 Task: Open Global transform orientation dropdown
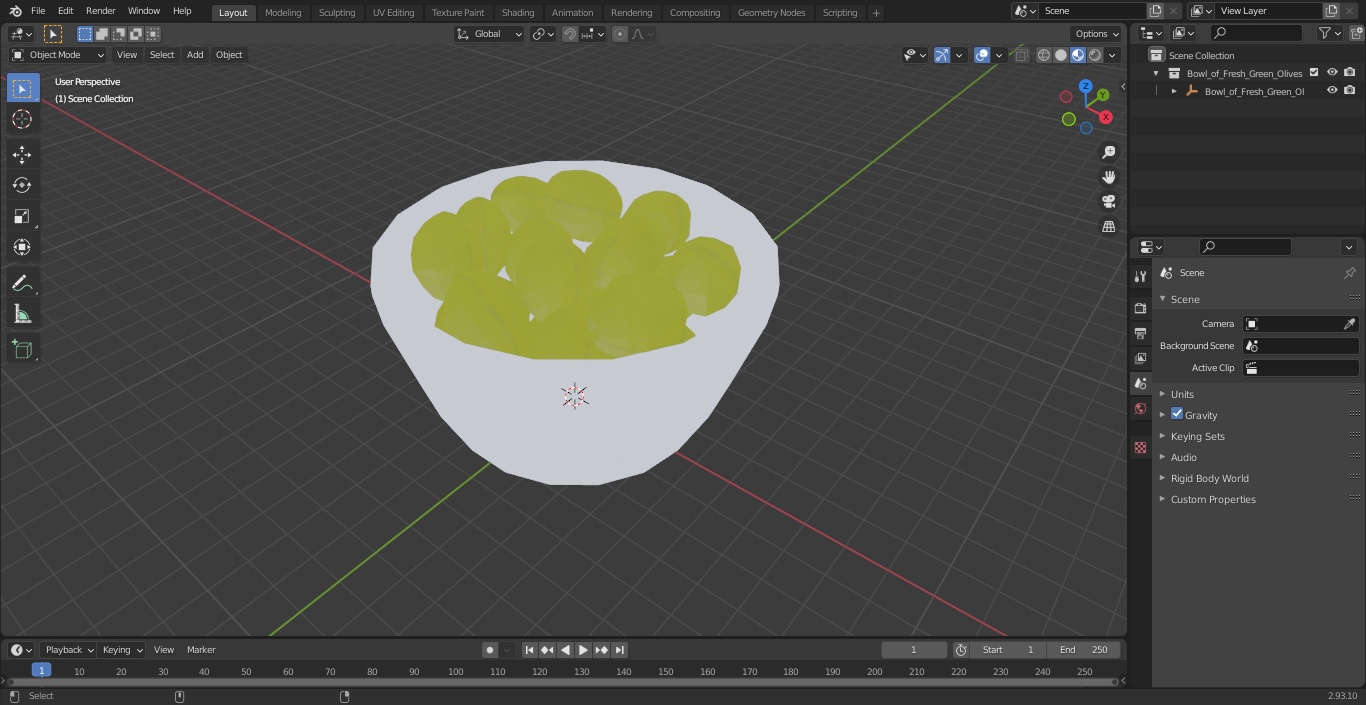(489, 34)
